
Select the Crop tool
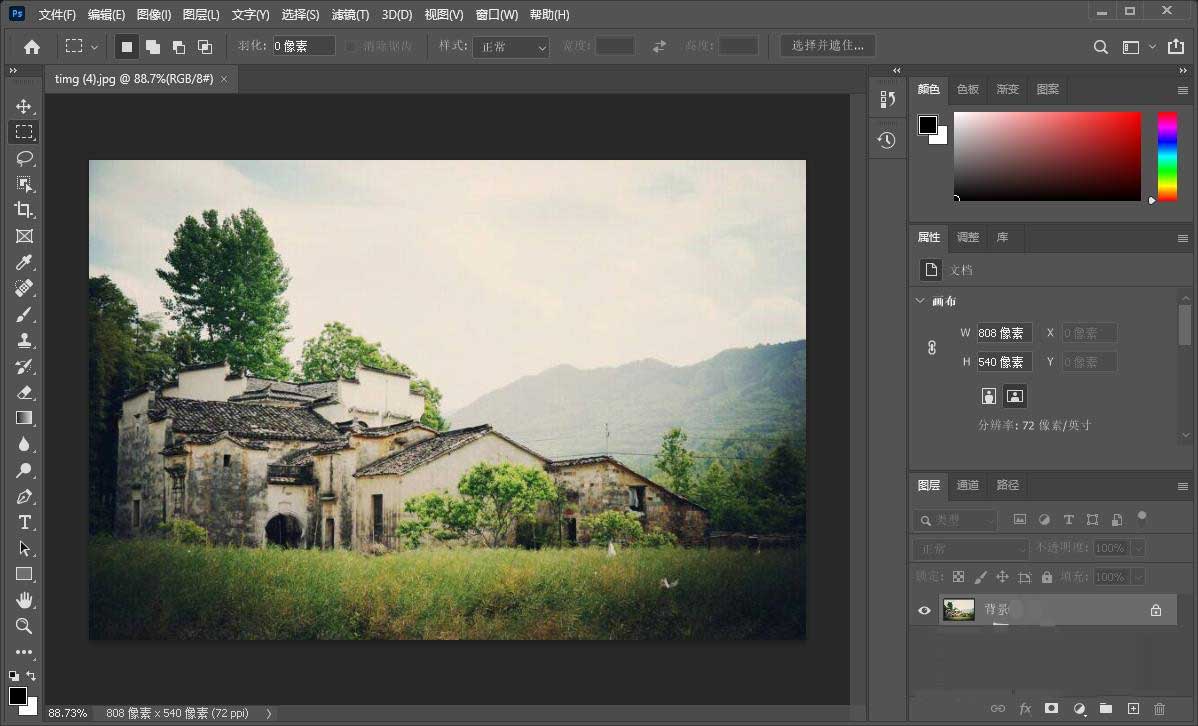click(24, 210)
